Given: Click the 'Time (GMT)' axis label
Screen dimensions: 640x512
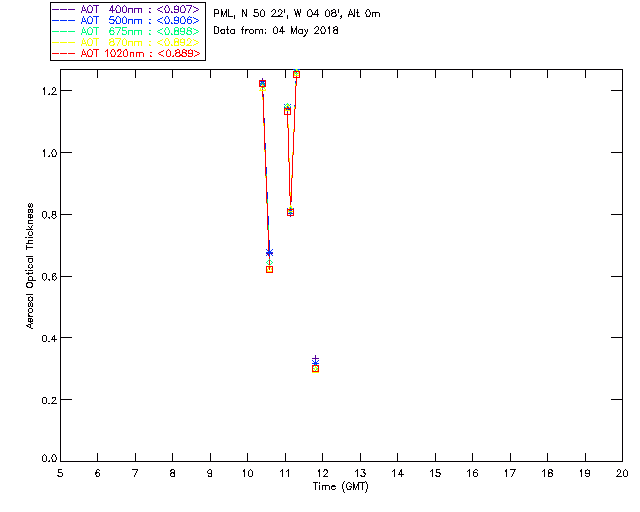Looking at the screenshot, I should pos(340,486).
